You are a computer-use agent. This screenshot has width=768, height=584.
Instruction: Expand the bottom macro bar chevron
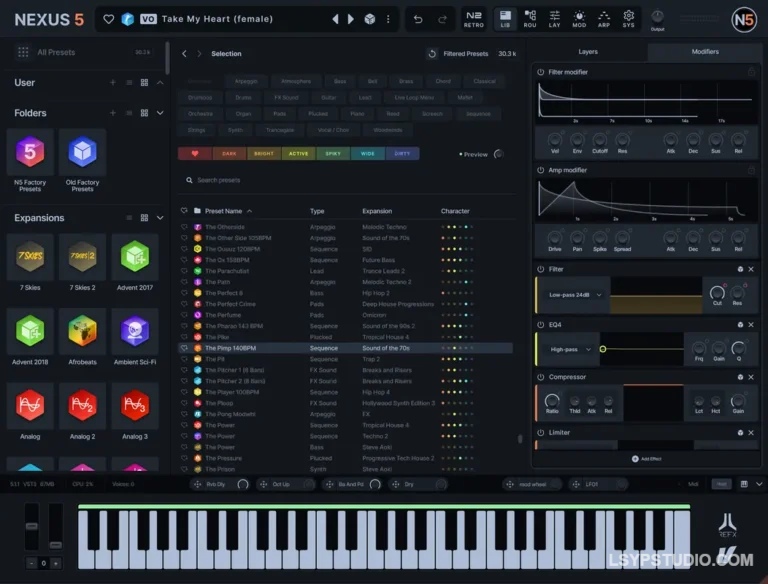759,484
